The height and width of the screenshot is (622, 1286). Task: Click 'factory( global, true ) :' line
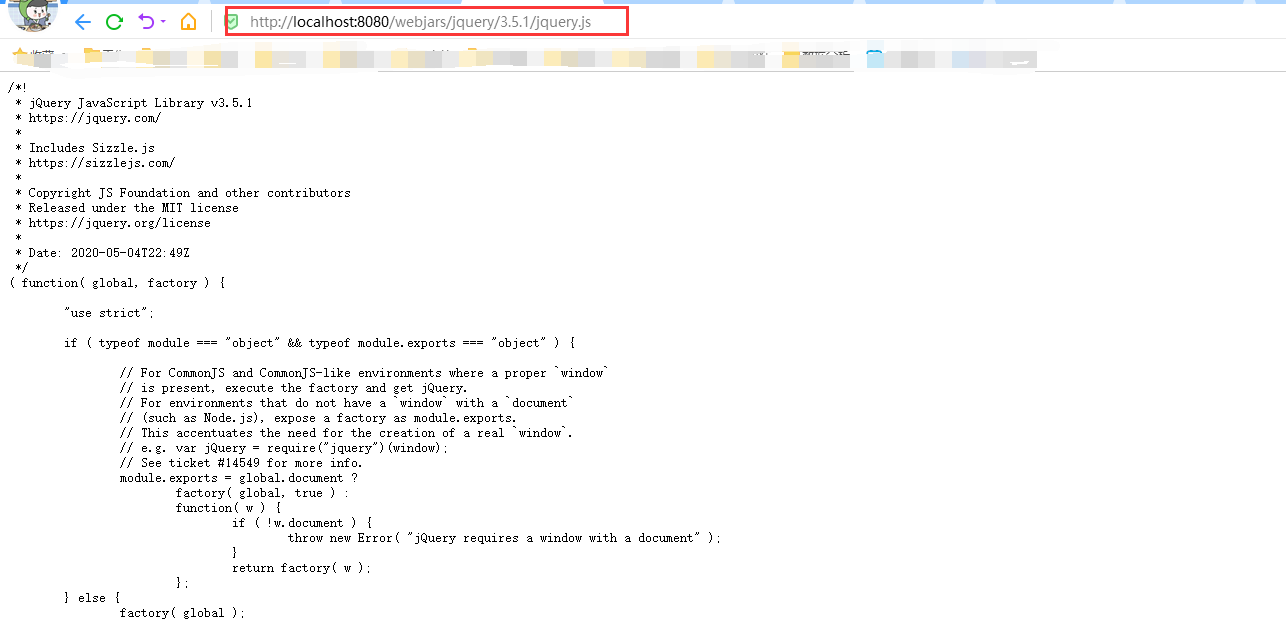262,493
